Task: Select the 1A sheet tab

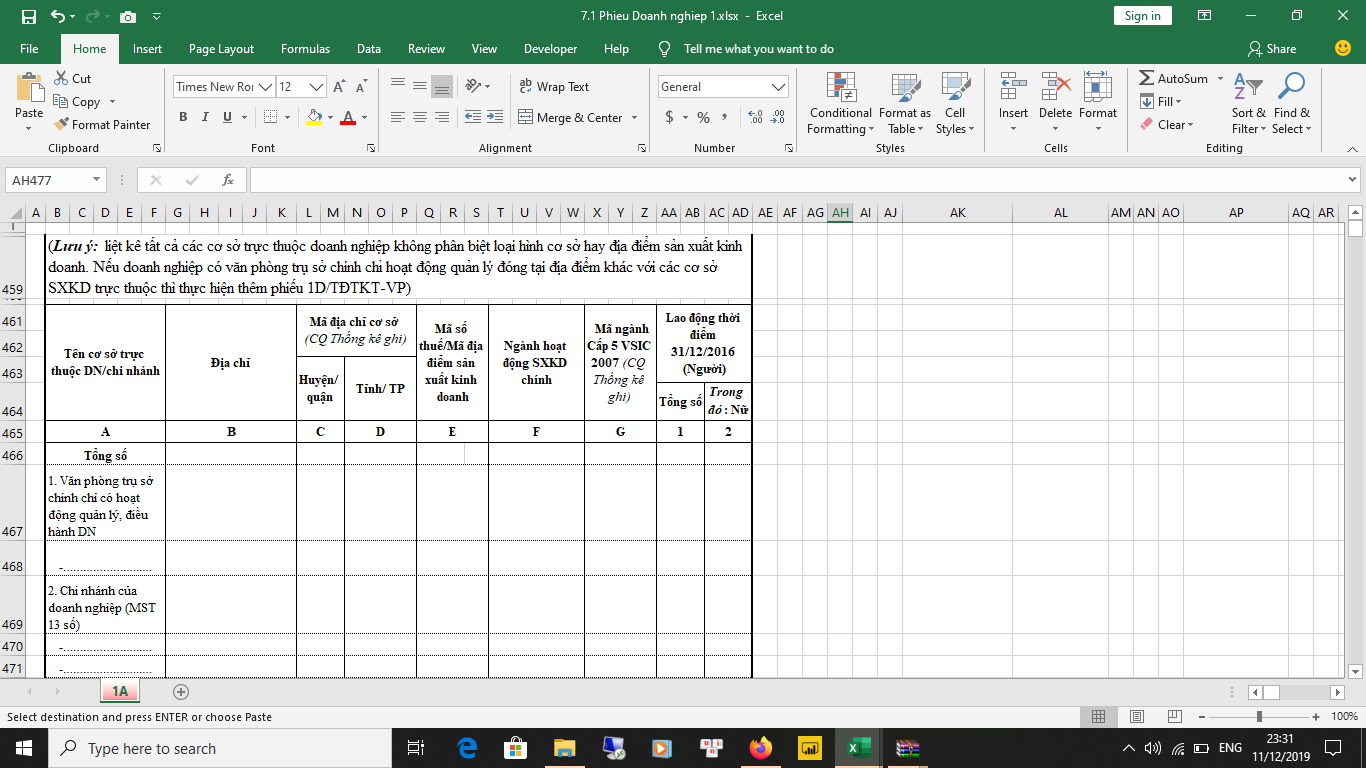Action: point(120,691)
